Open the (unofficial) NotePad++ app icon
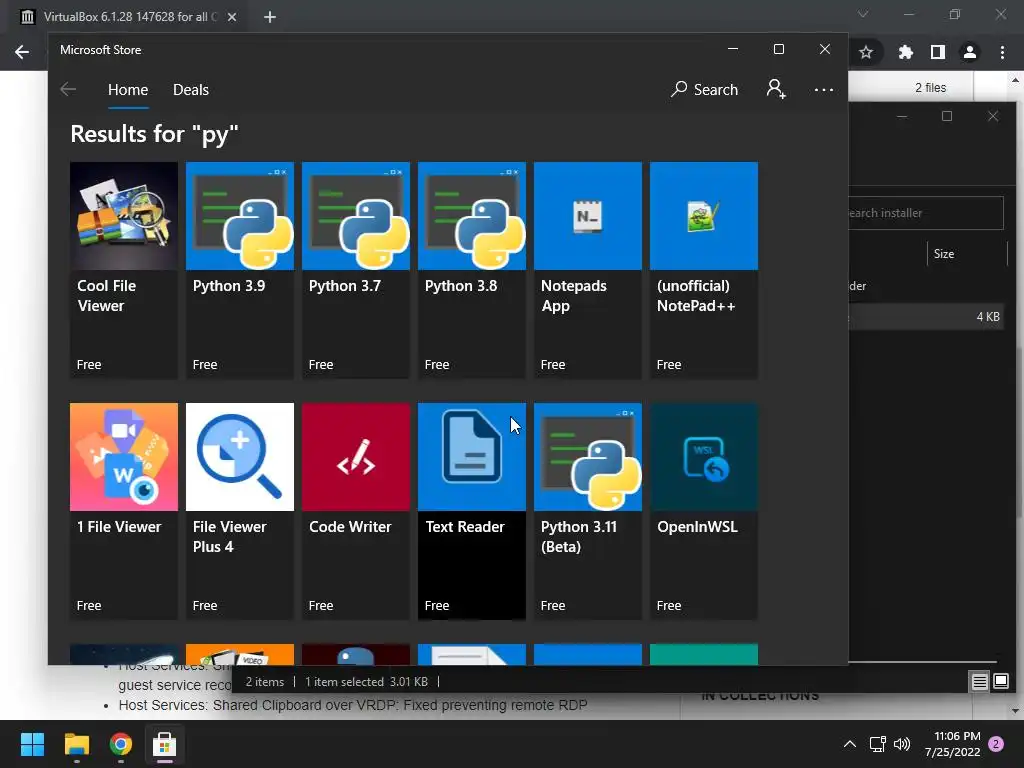 coord(704,216)
